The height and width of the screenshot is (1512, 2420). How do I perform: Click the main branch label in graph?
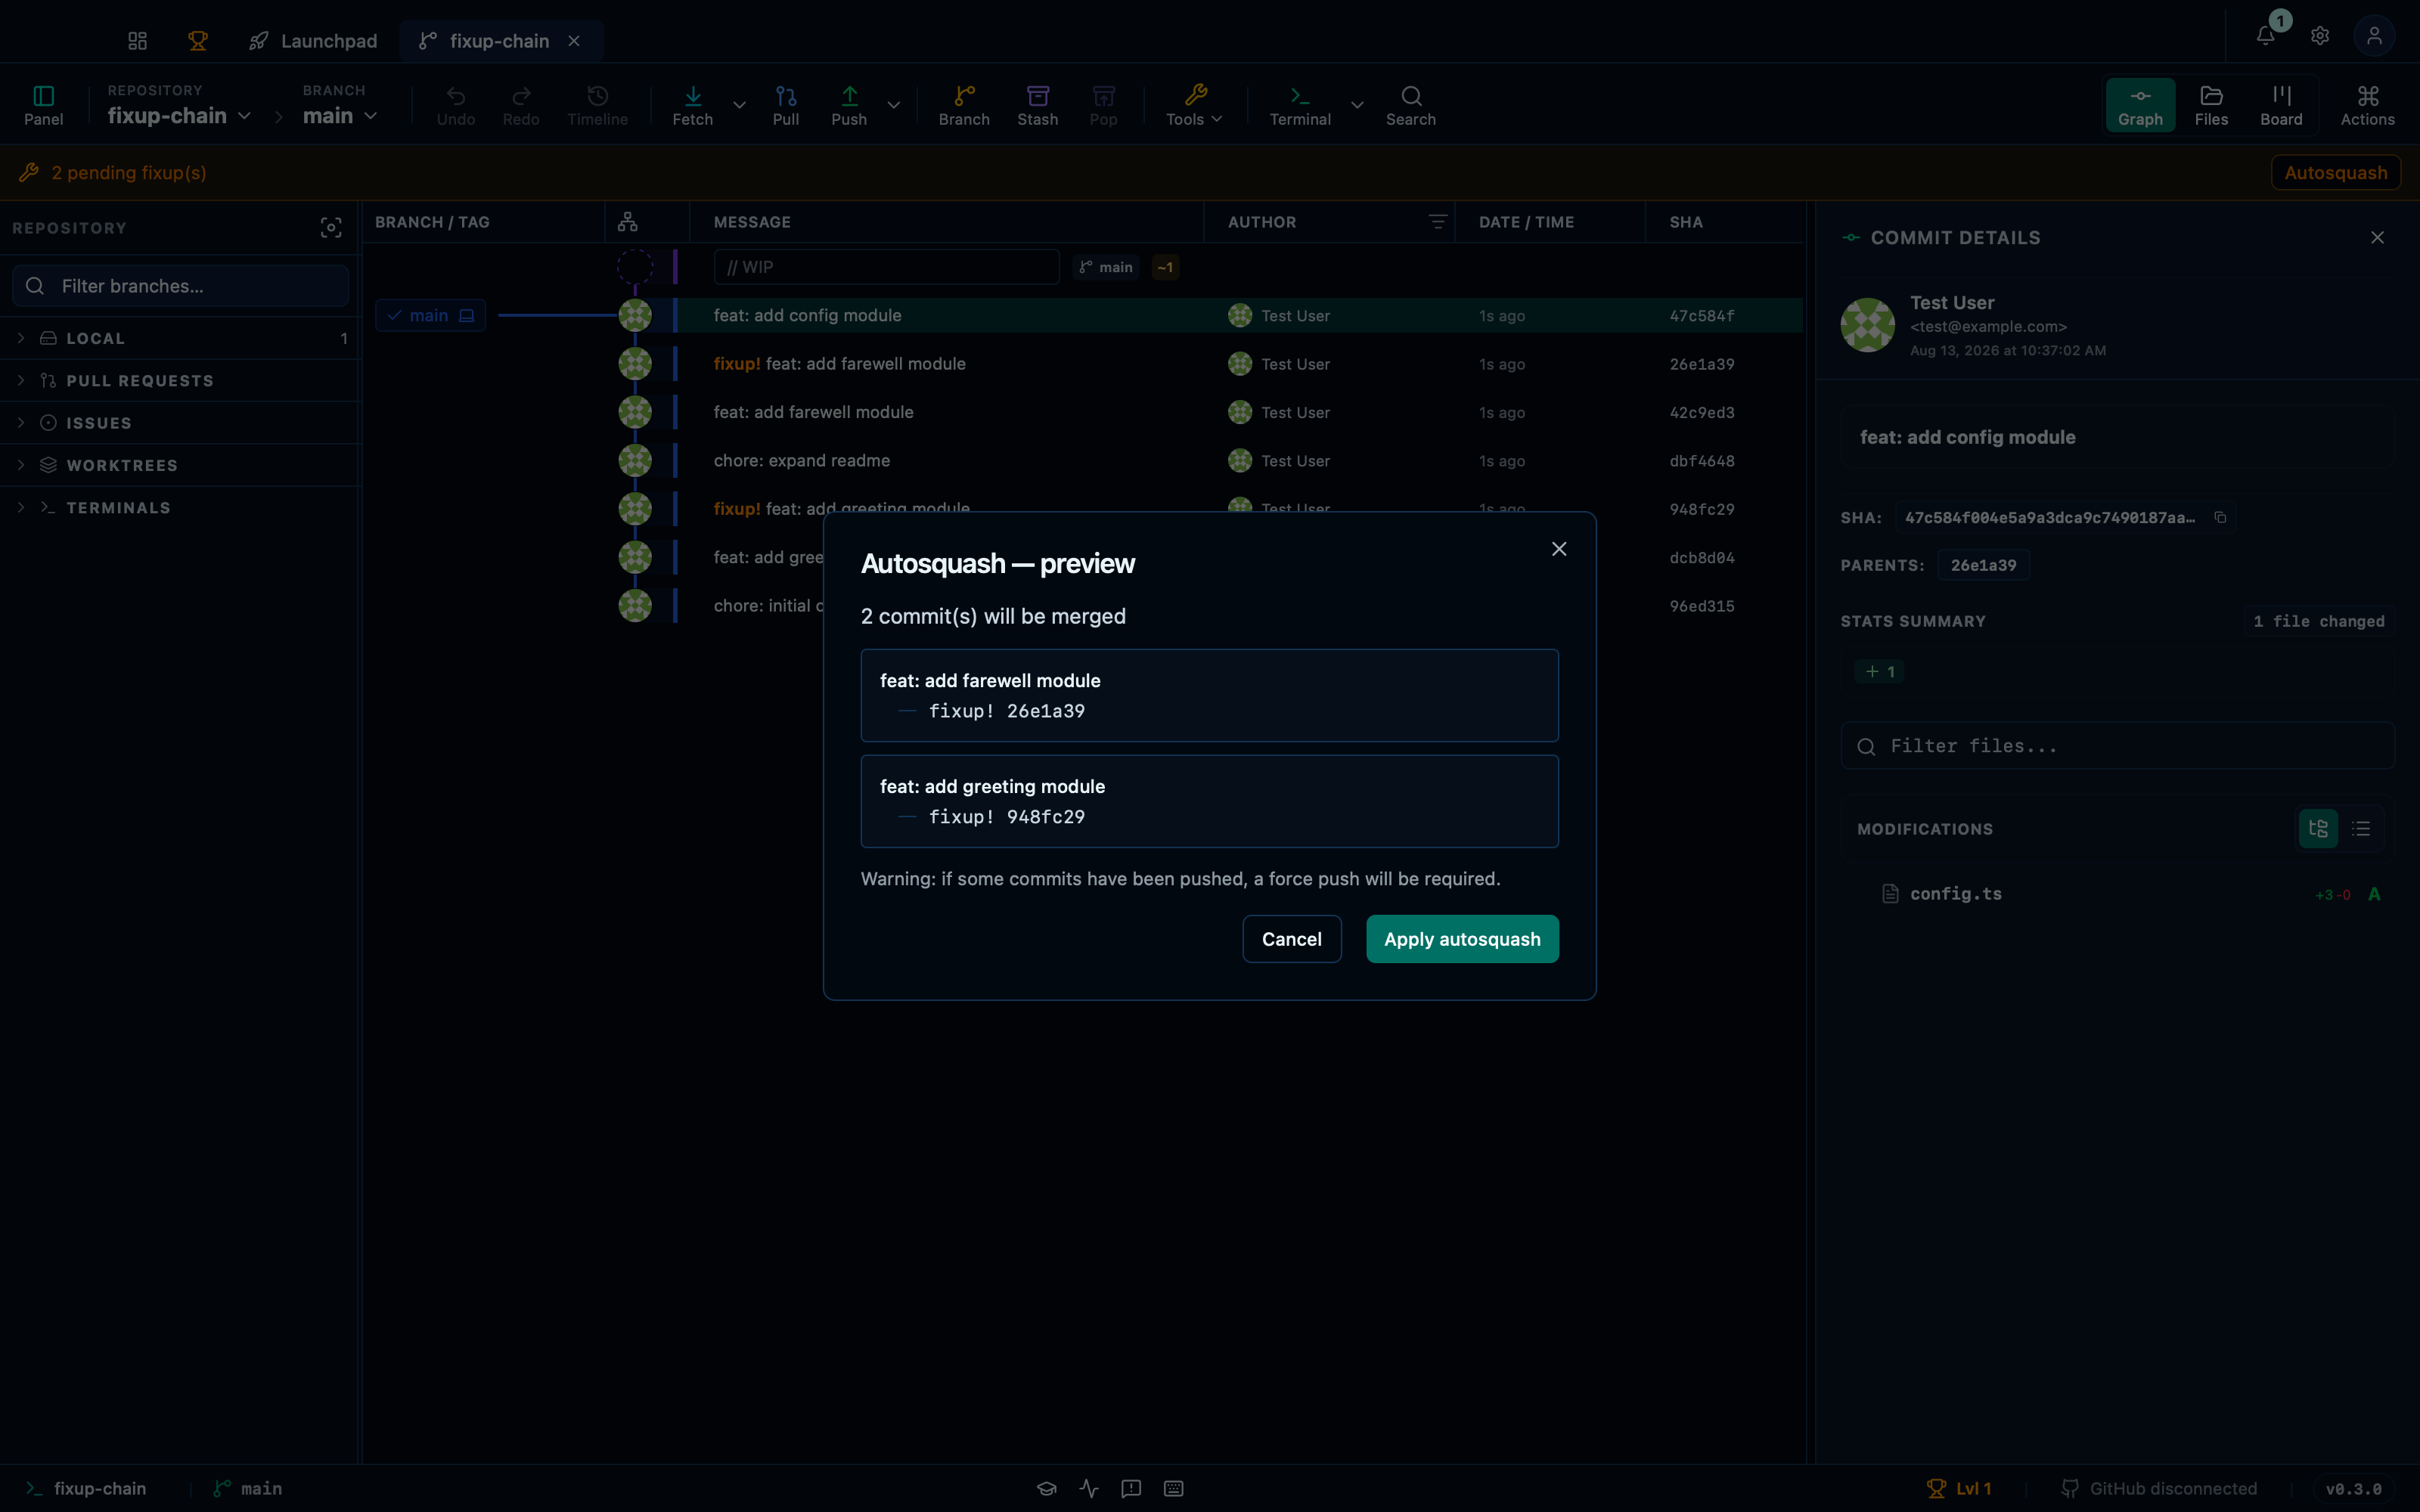click(x=431, y=315)
